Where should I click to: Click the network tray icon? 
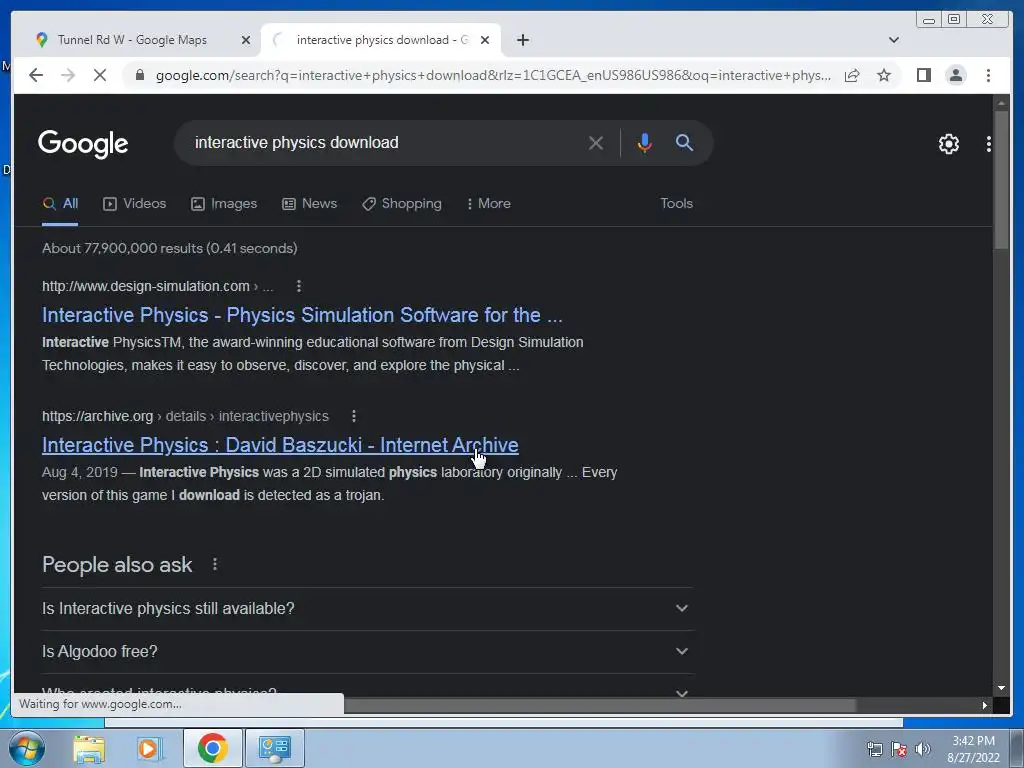(874, 749)
